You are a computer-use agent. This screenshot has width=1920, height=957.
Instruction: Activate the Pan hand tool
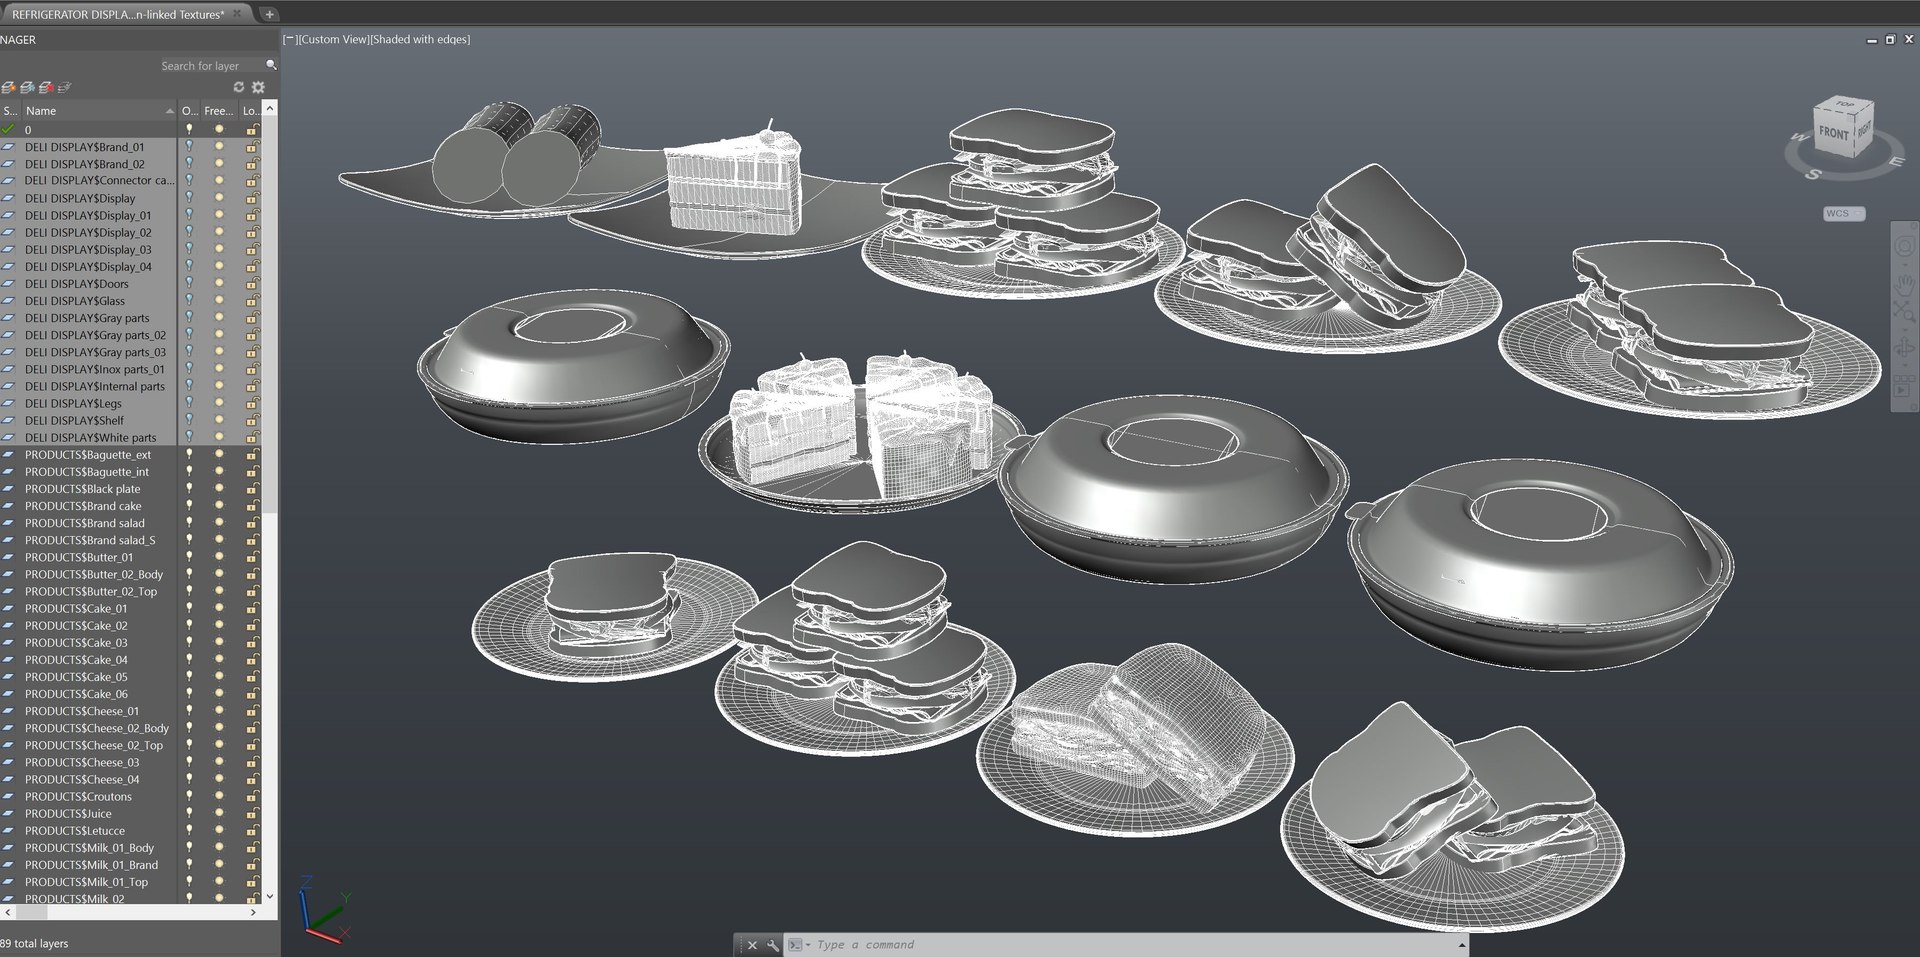1905,286
